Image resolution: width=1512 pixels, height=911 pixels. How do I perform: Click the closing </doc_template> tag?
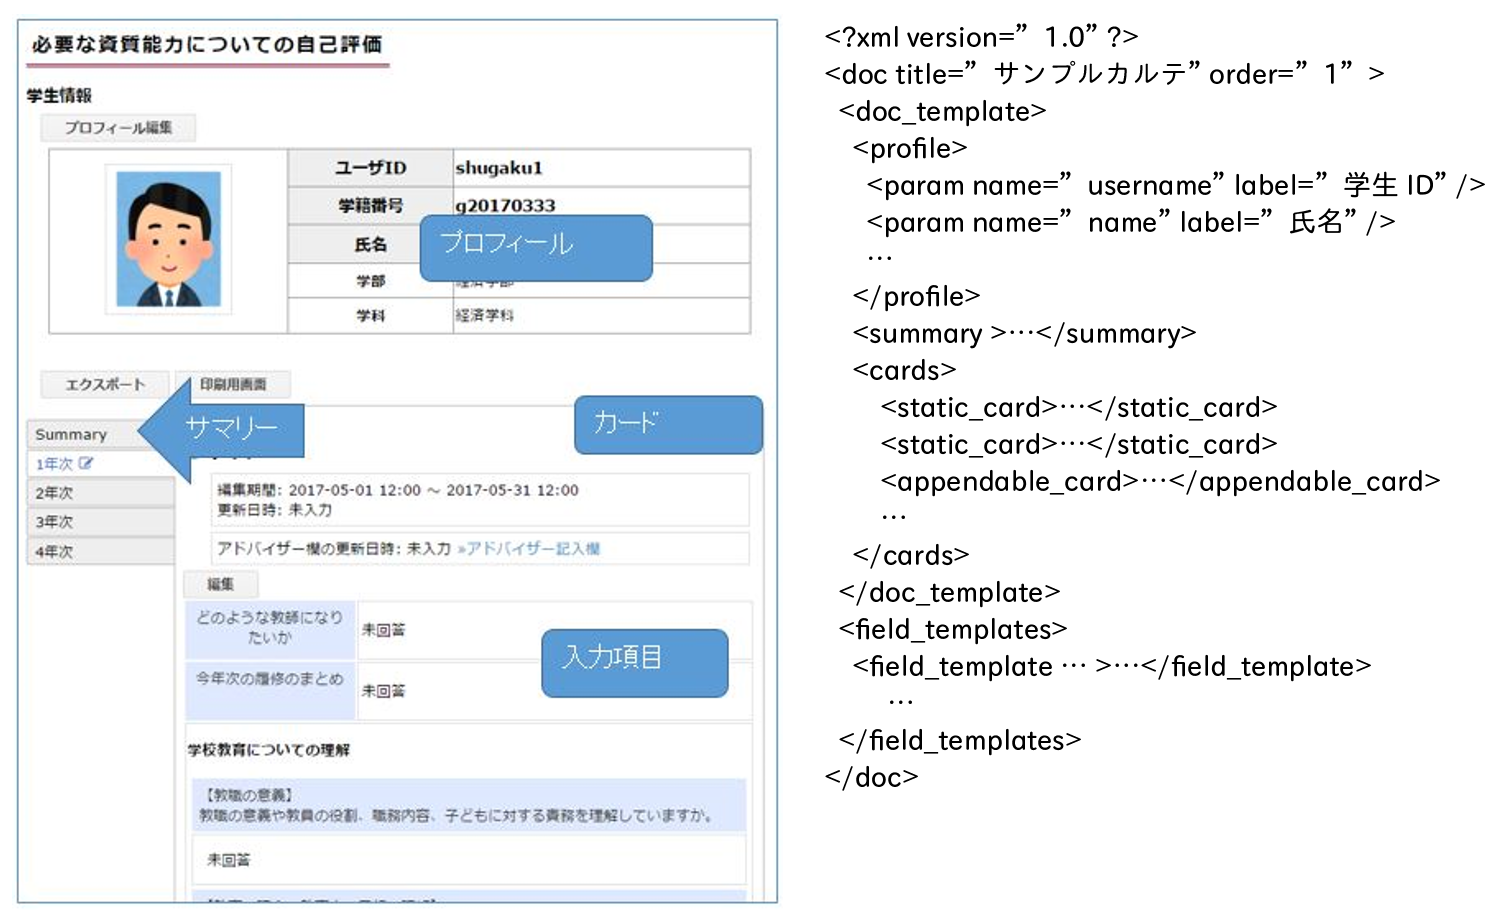(x=949, y=593)
